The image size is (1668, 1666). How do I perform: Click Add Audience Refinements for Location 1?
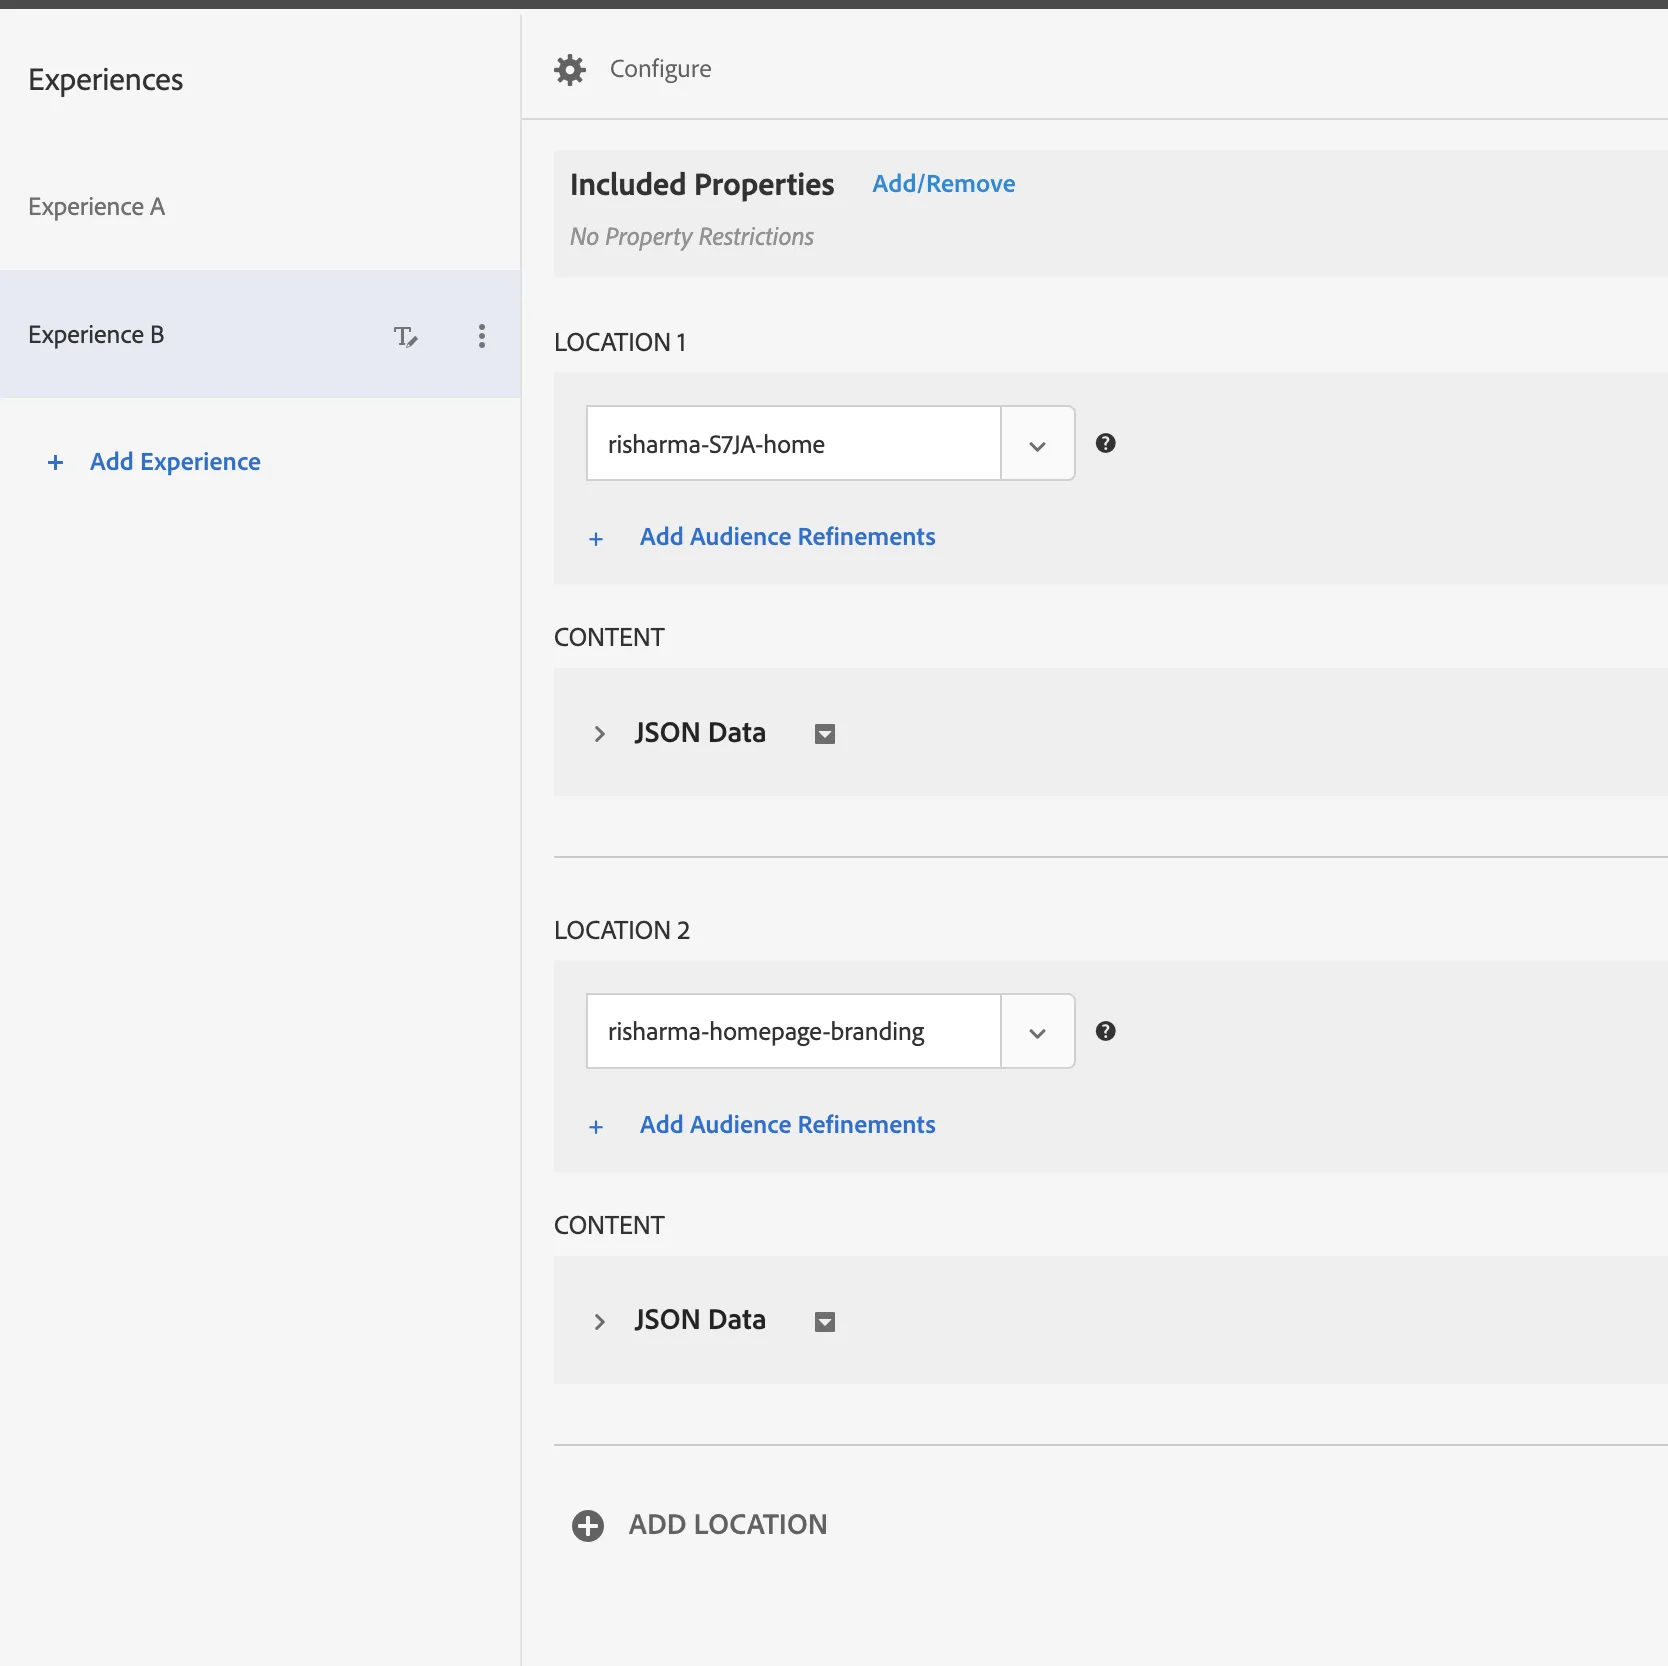pyautogui.click(x=787, y=537)
